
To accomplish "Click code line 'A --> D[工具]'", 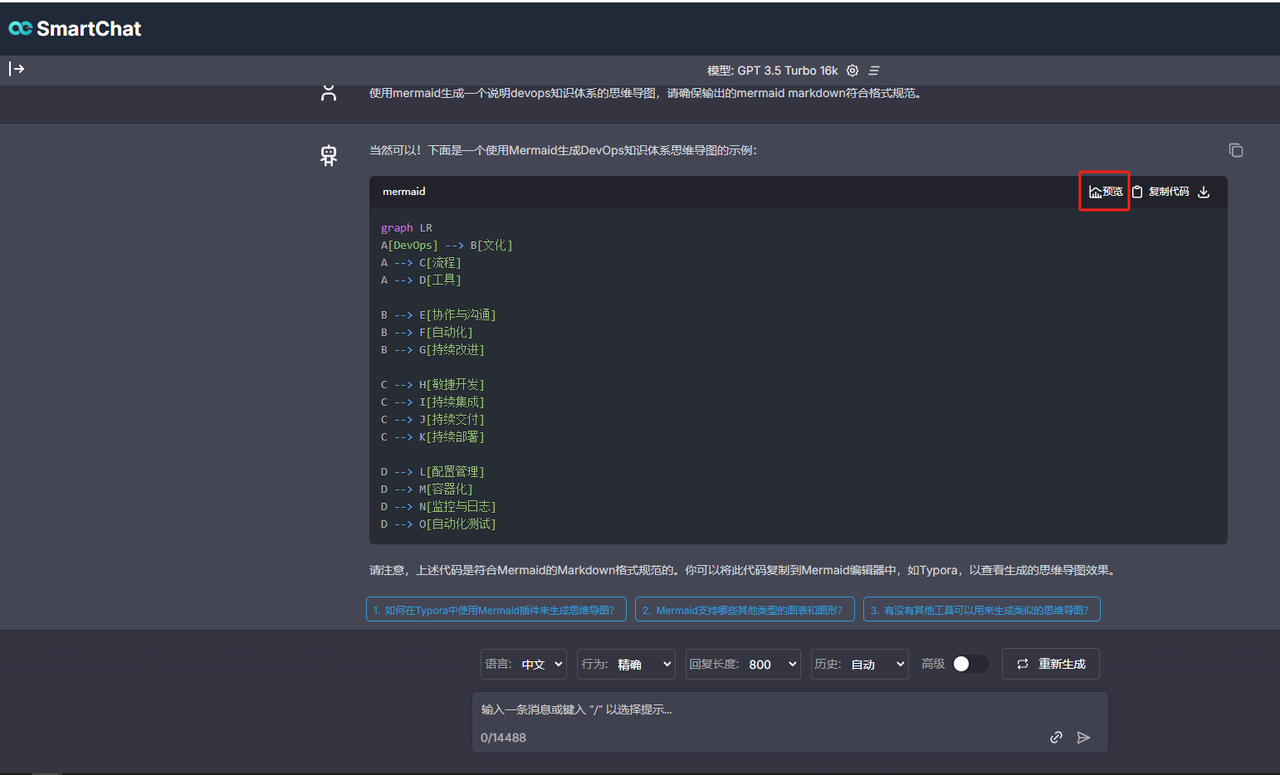I will pyautogui.click(x=421, y=280).
